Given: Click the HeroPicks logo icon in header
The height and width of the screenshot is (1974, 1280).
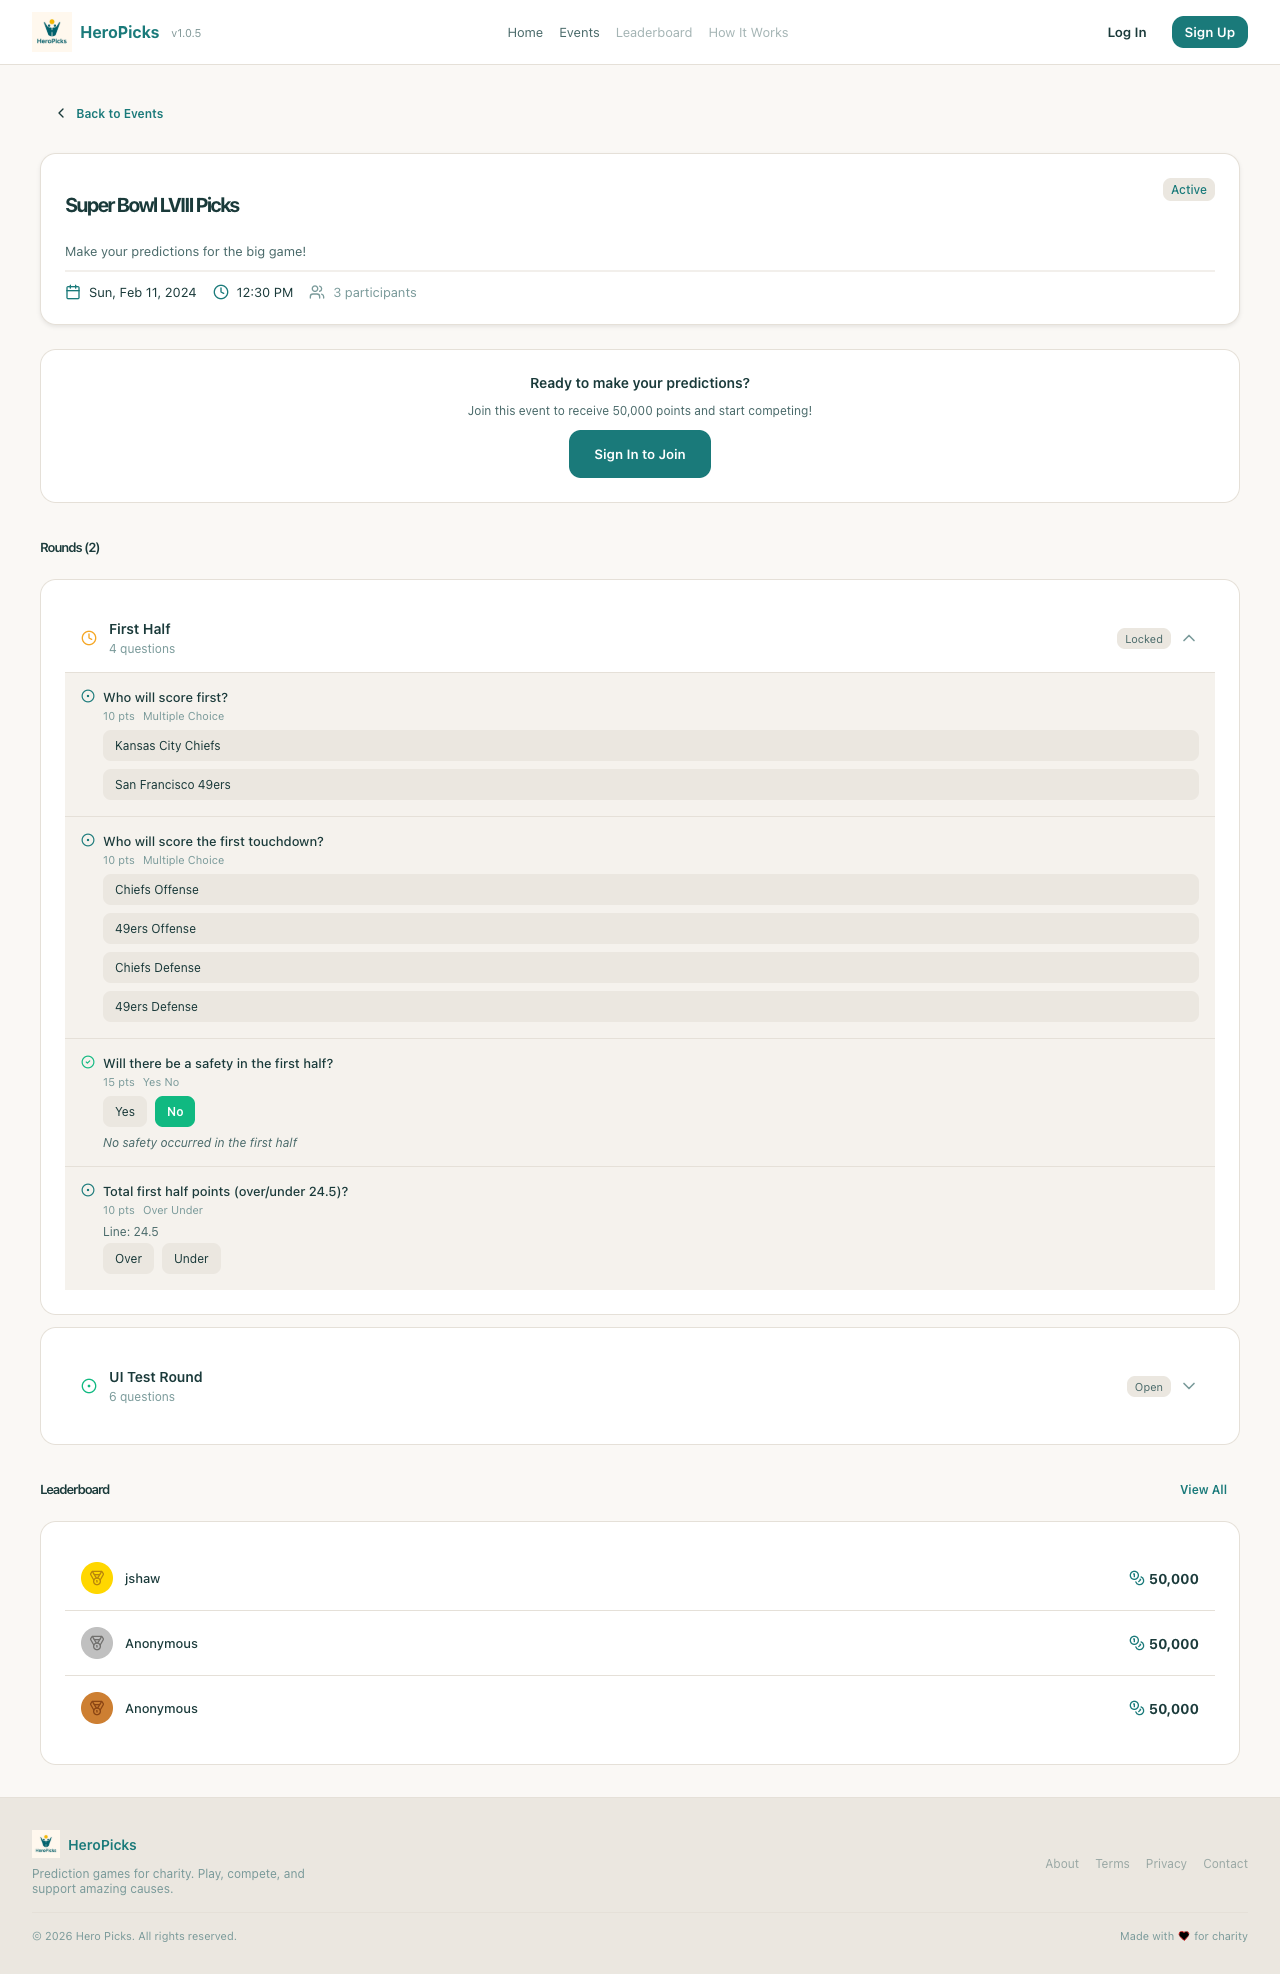Looking at the screenshot, I should pos(52,32).
